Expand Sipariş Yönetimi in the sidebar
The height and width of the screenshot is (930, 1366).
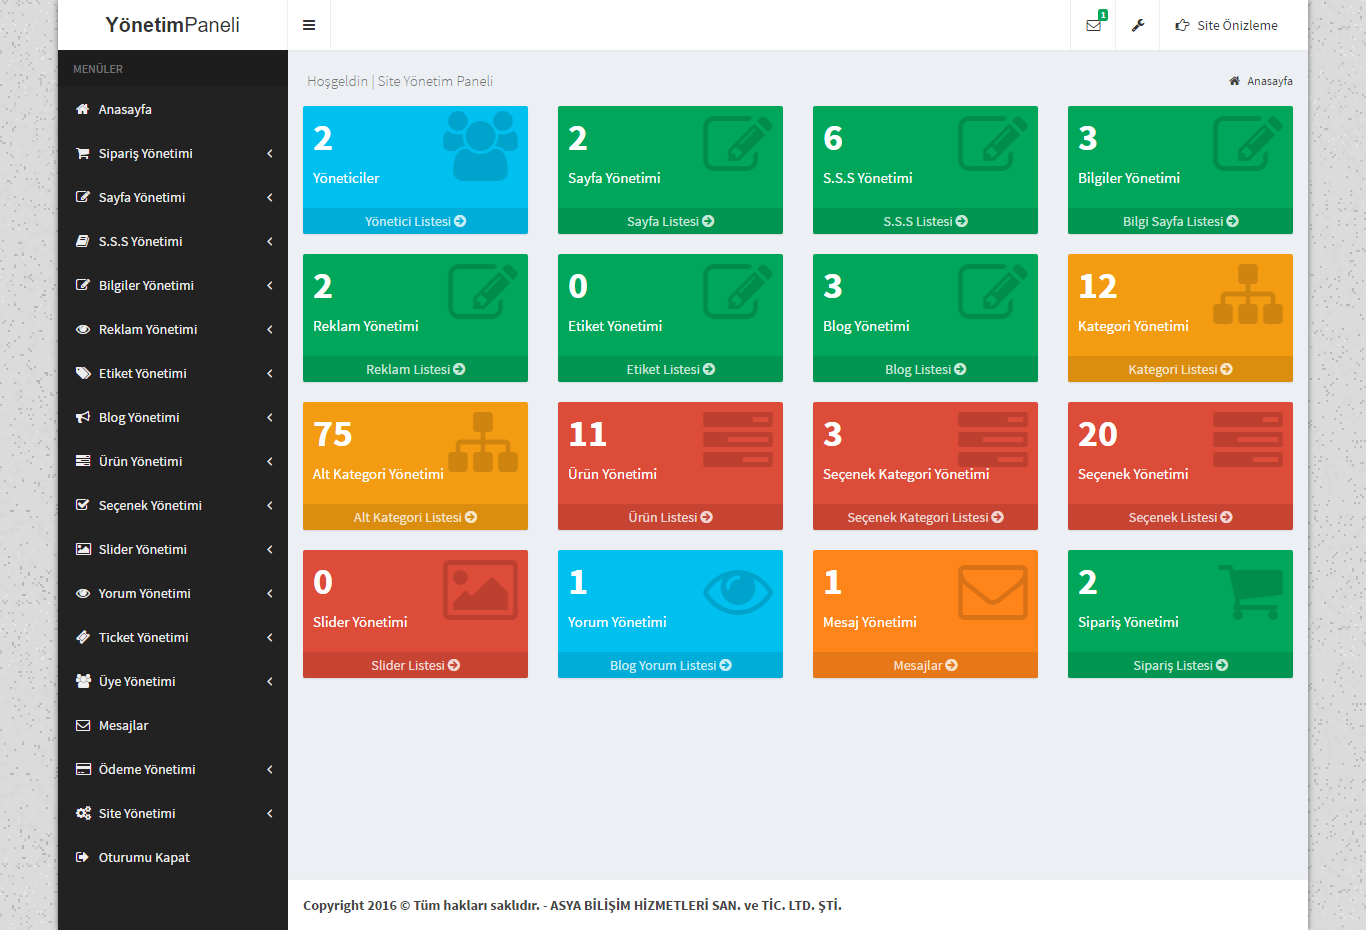coord(146,153)
